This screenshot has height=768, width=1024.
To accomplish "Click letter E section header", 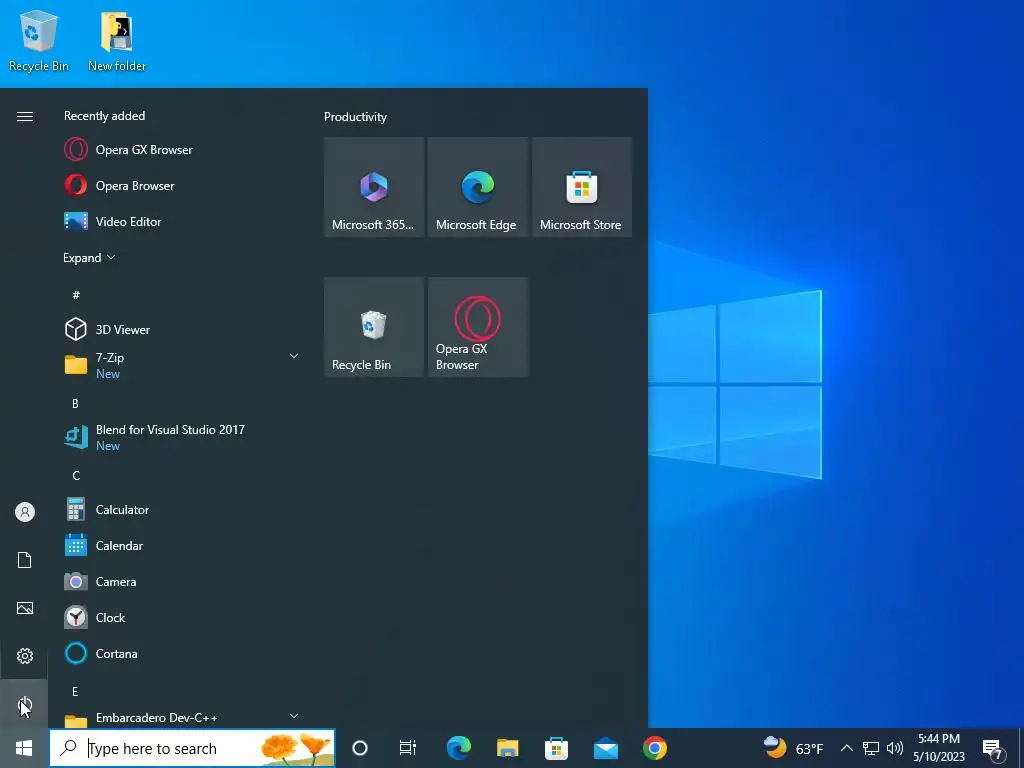I will (x=76, y=691).
